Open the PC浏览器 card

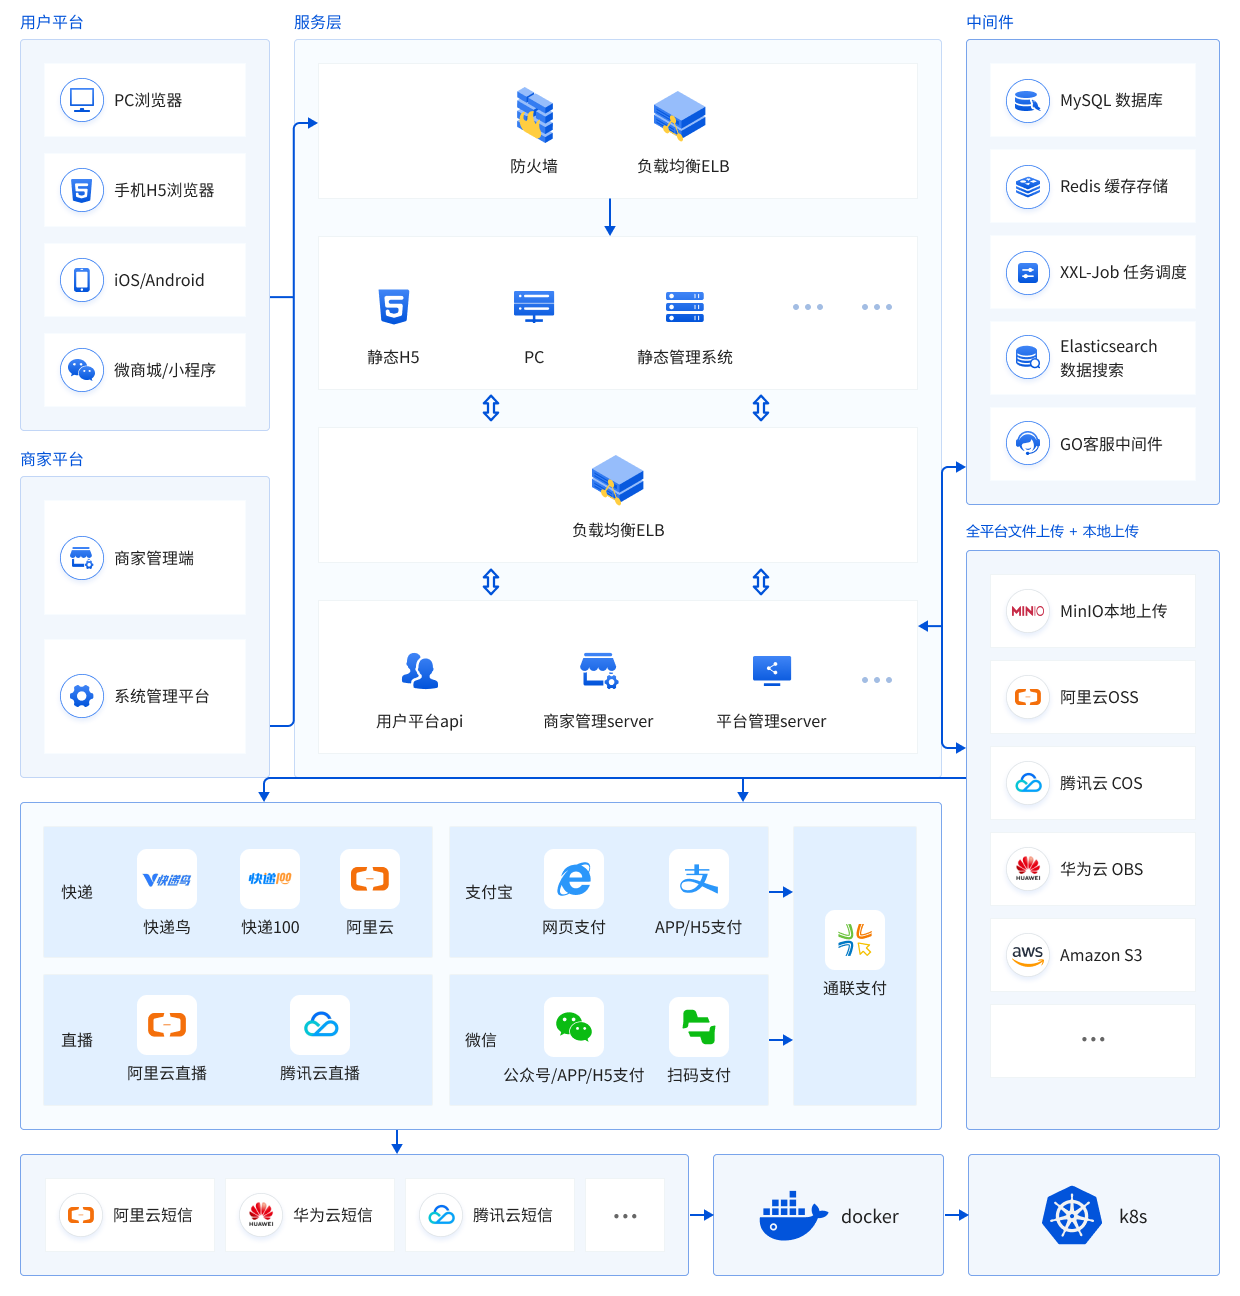tap(145, 100)
